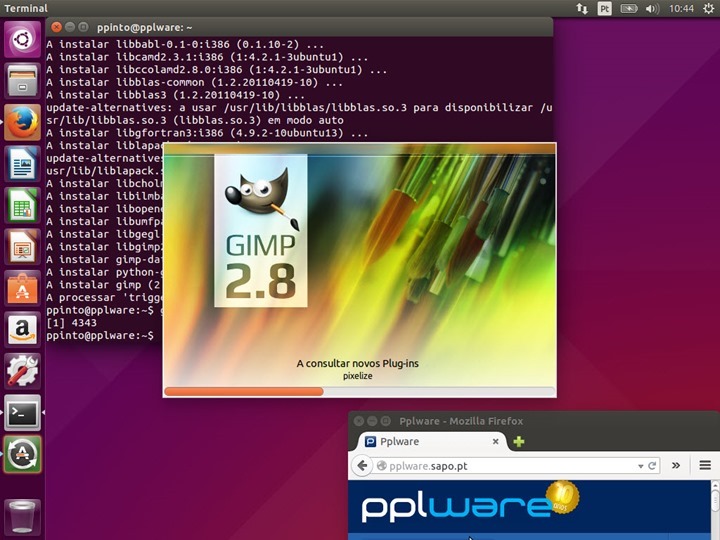This screenshot has height=540, width=720.
Task: Click the Ppplware - Mozilla Firefox title bar
Action: 461,421
